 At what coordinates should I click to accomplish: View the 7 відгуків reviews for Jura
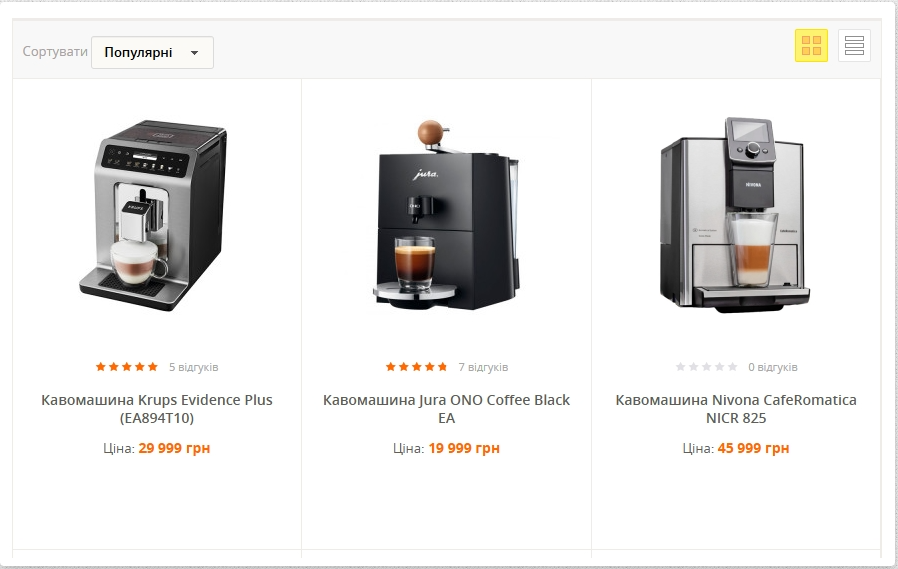click(x=483, y=367)
